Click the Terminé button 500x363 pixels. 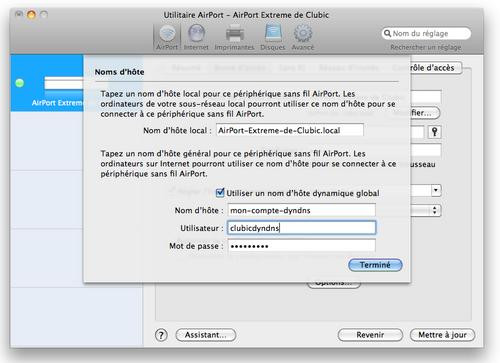click(375, 265)
